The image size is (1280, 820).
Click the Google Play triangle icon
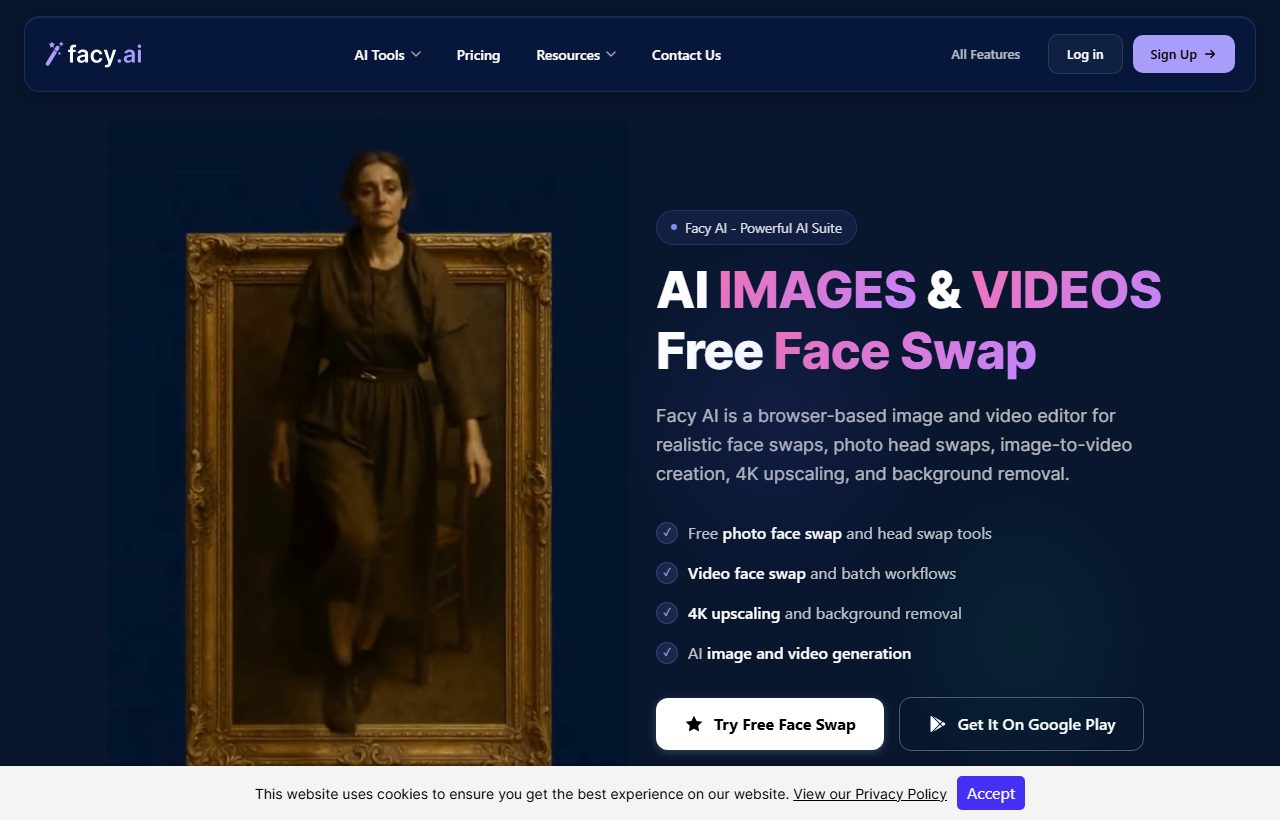tap(937, 724)
